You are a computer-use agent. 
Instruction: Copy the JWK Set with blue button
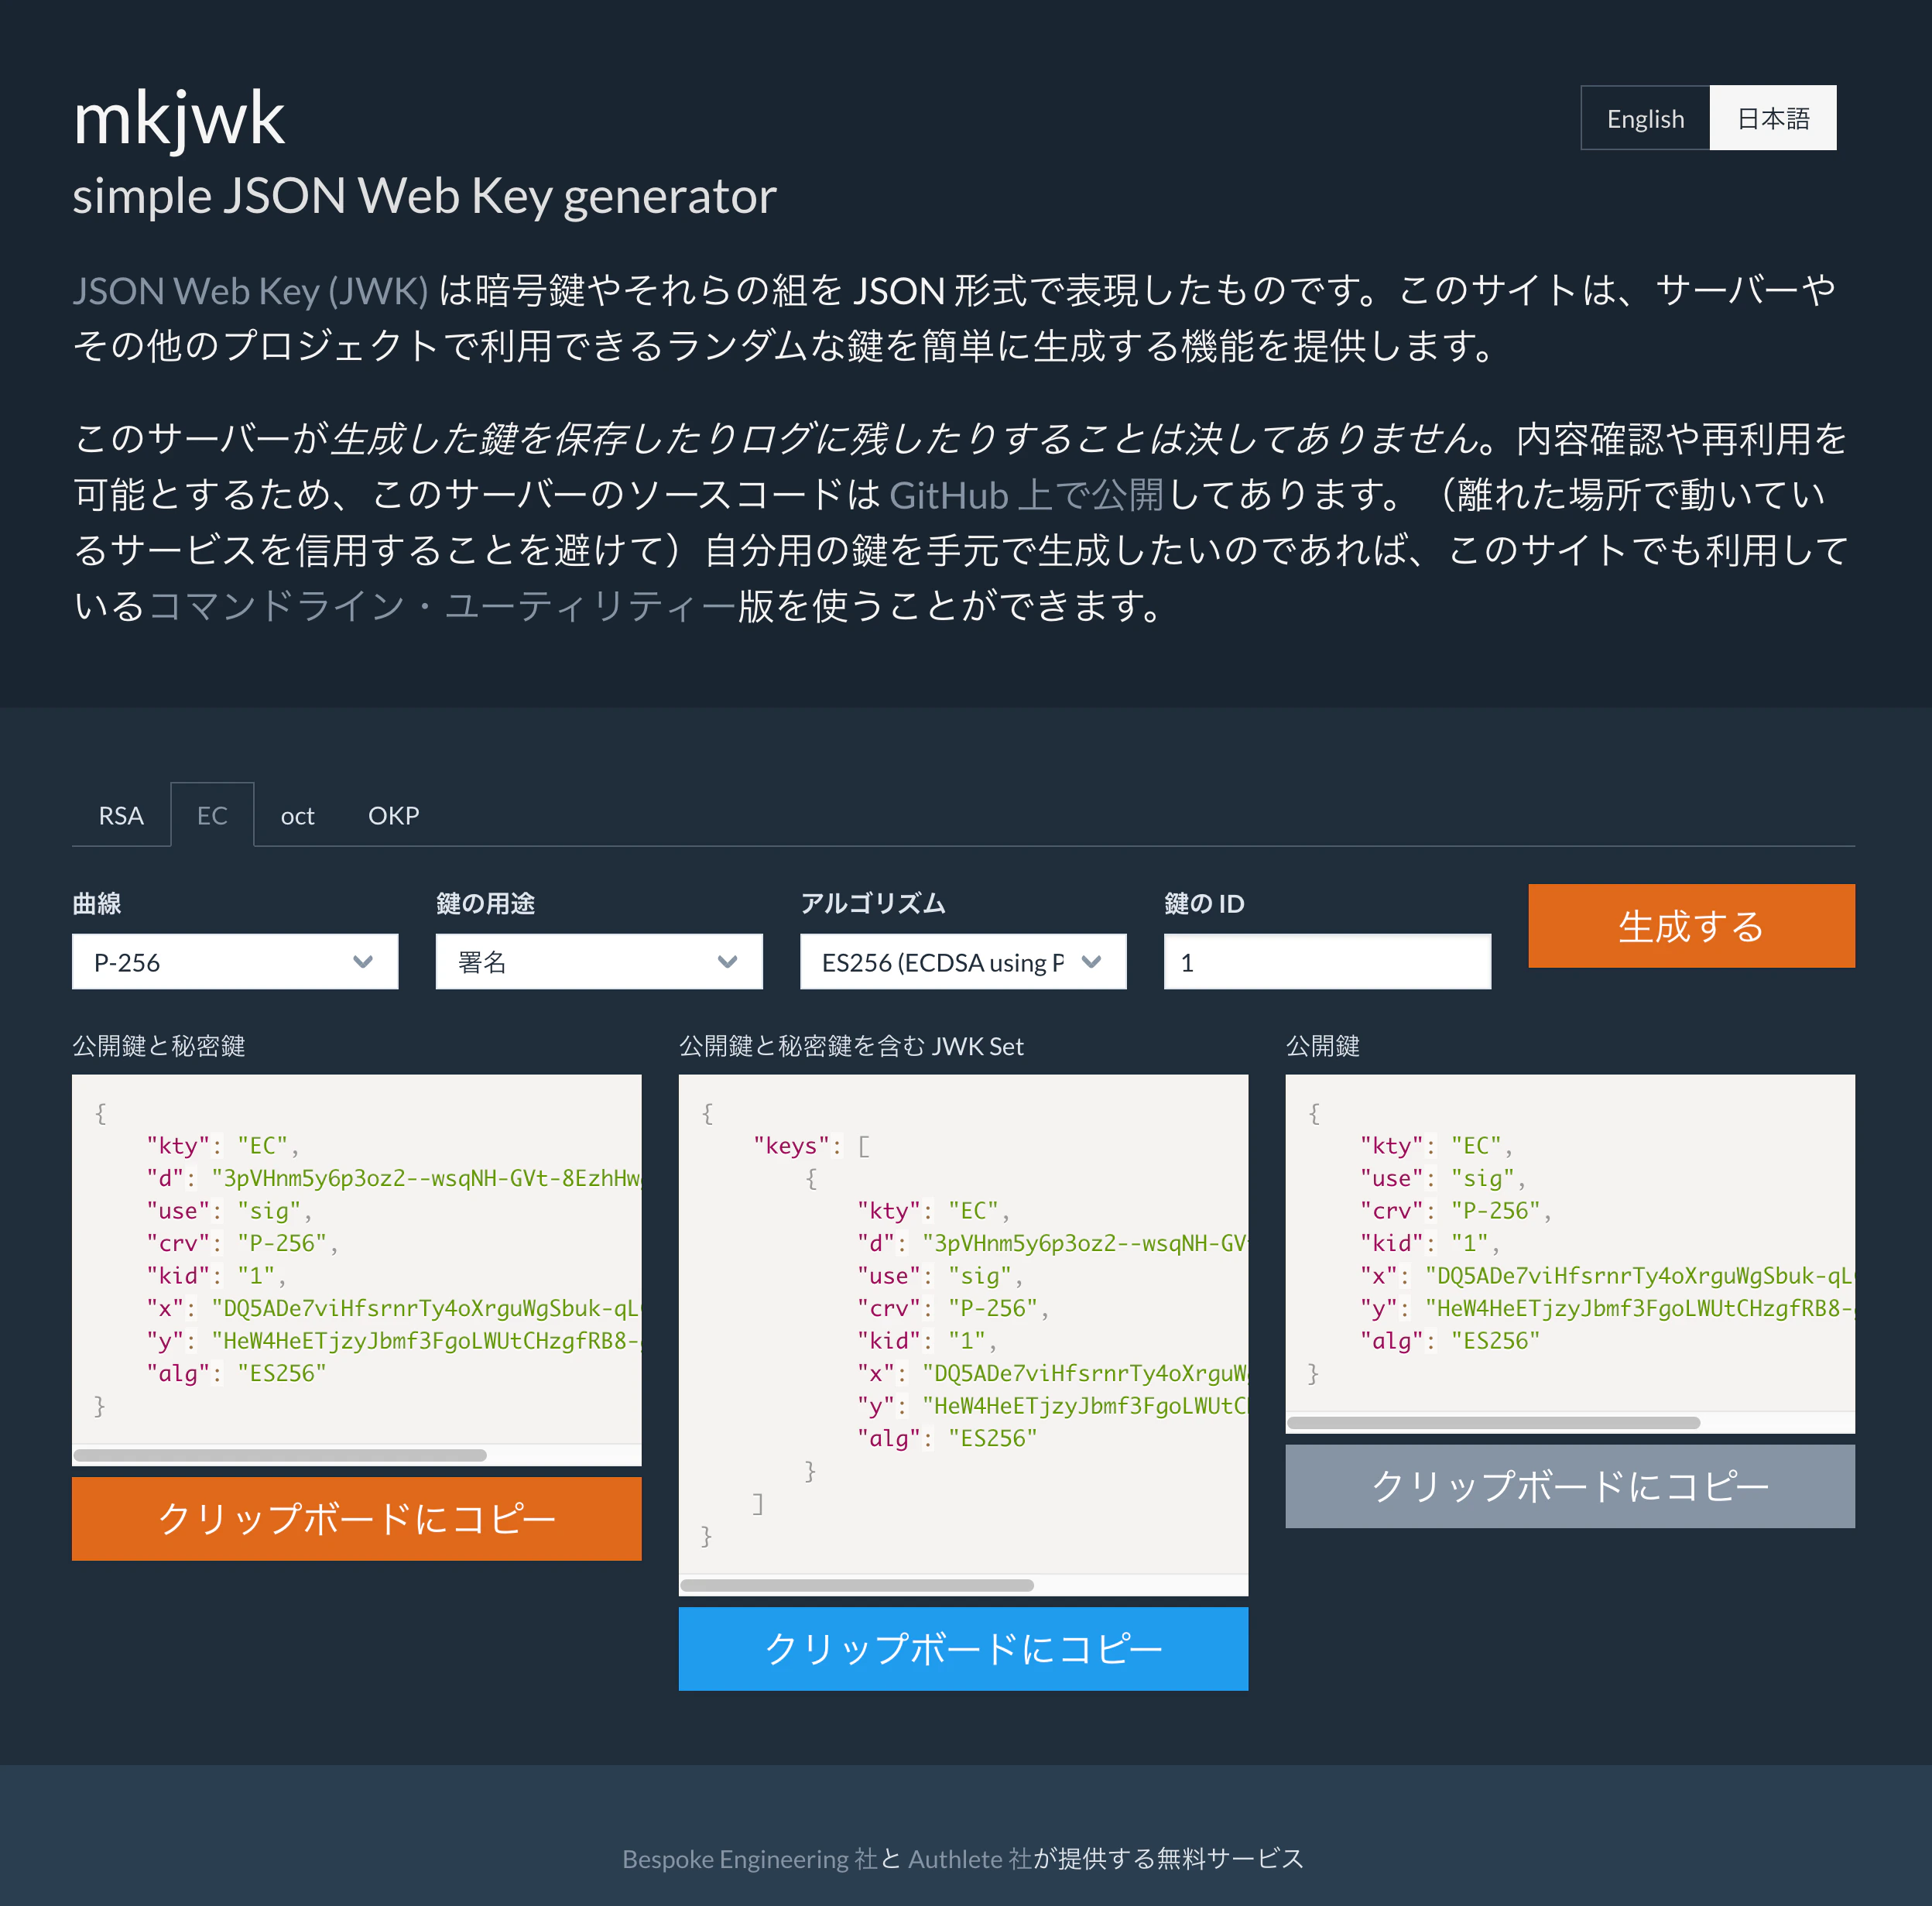tap(962, 1648)
